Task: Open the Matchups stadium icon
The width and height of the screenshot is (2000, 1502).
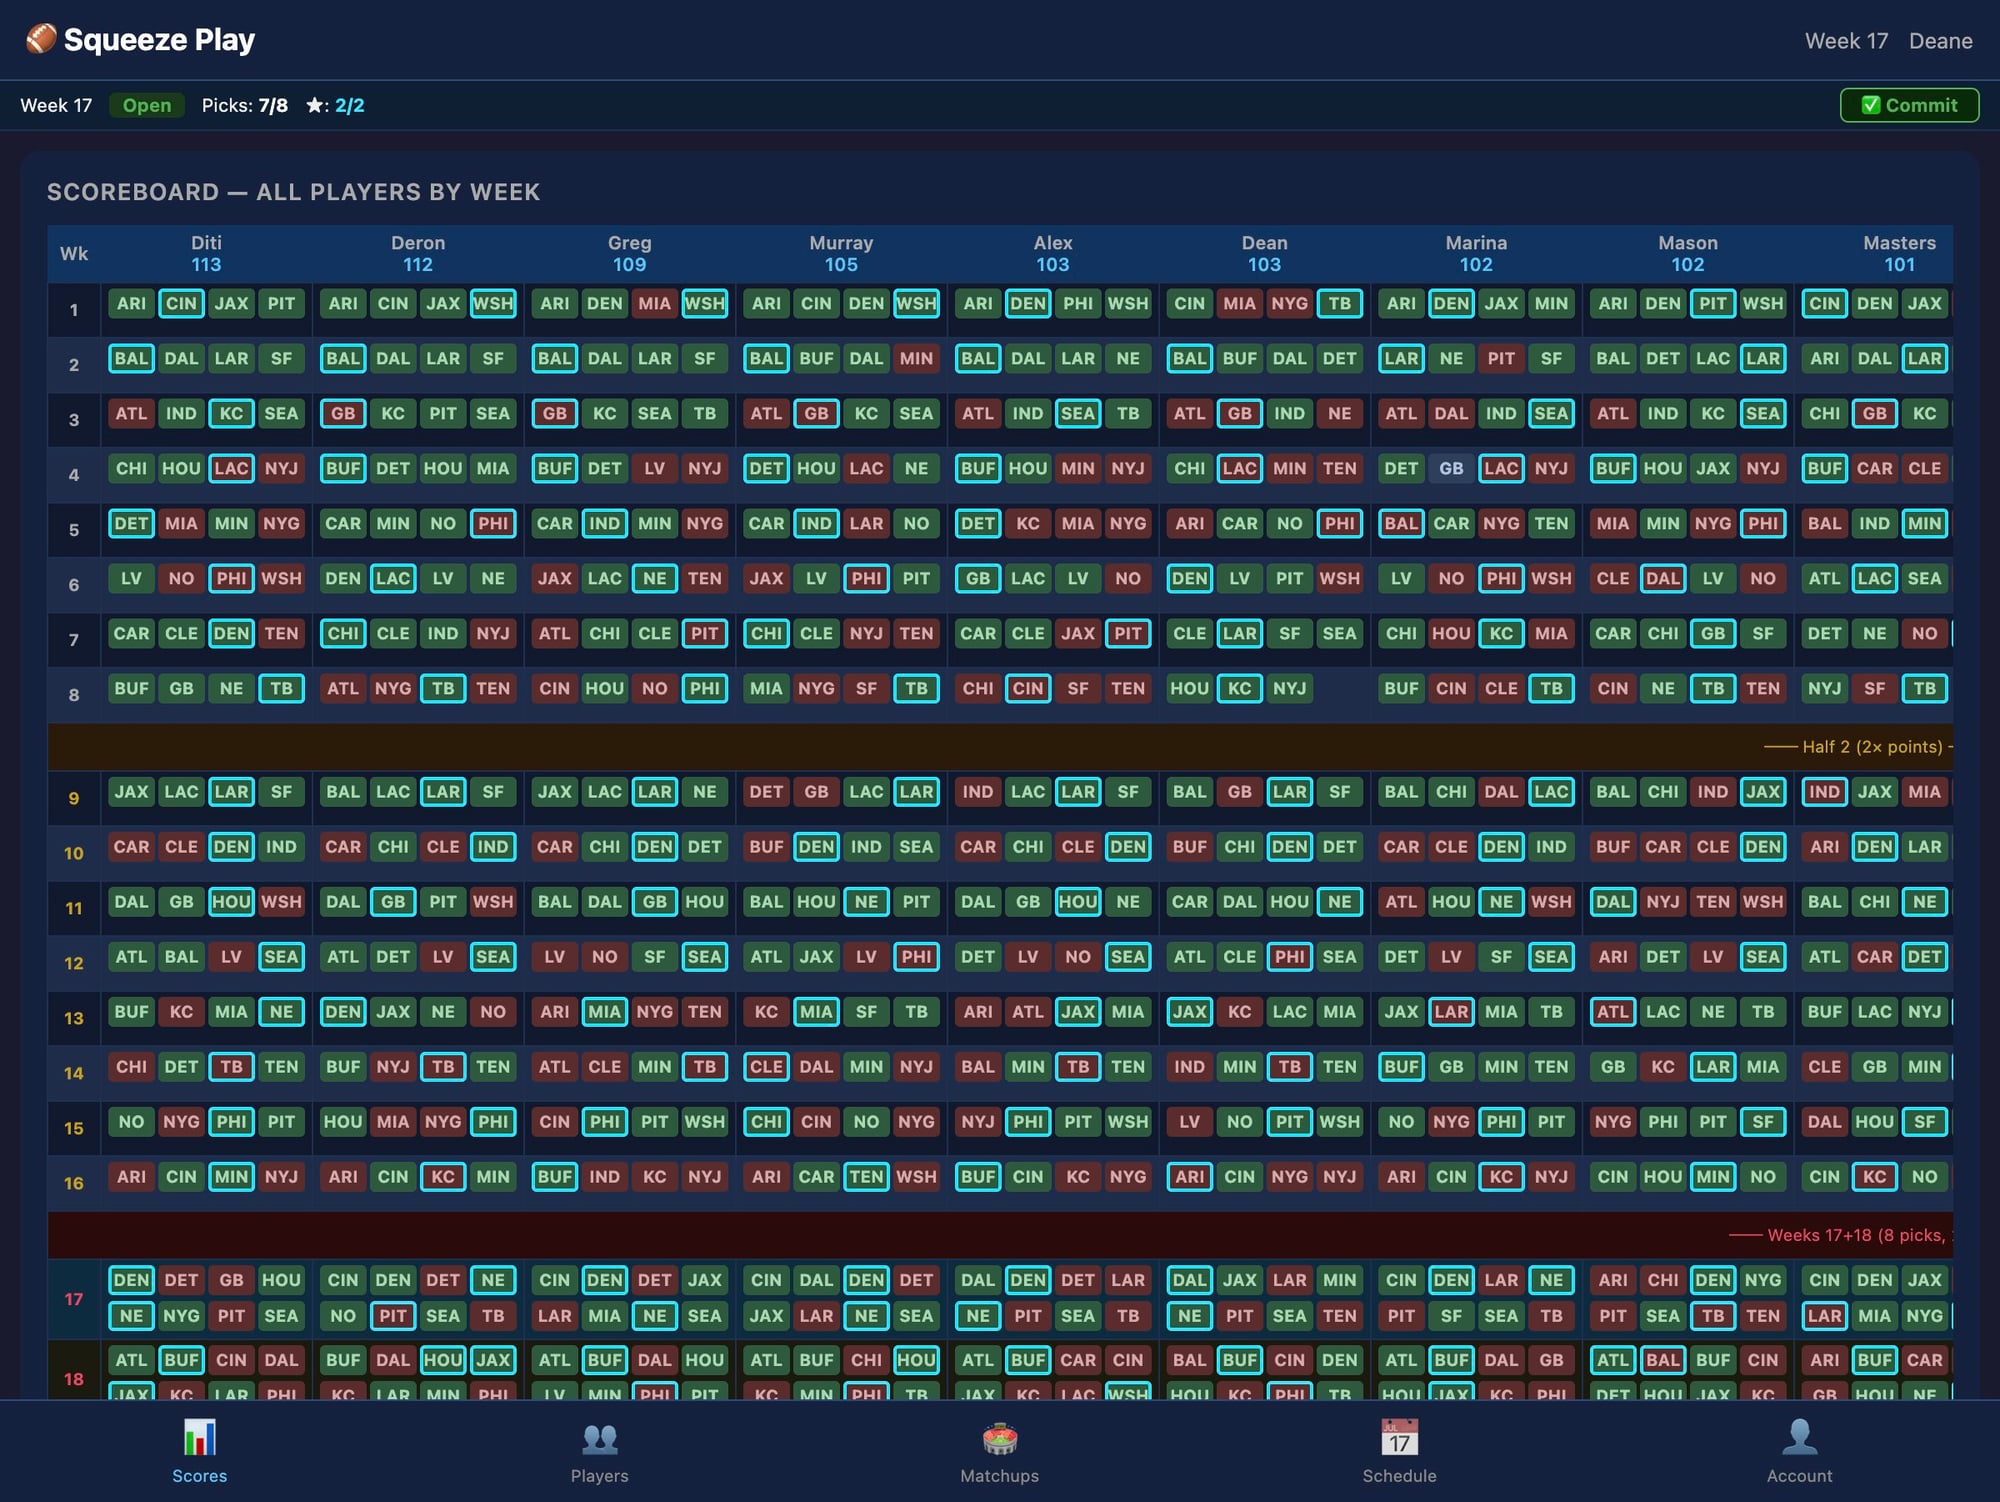Action: 999,1438
